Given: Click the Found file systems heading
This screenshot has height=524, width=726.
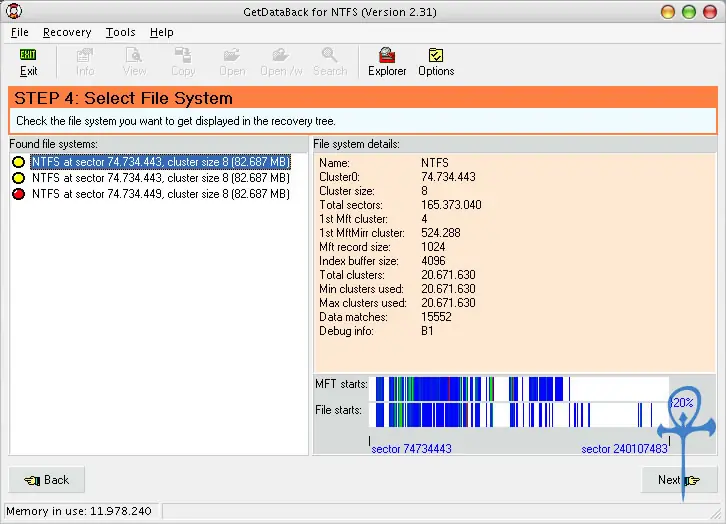Looking at the screenshot, I should [53, 144].
